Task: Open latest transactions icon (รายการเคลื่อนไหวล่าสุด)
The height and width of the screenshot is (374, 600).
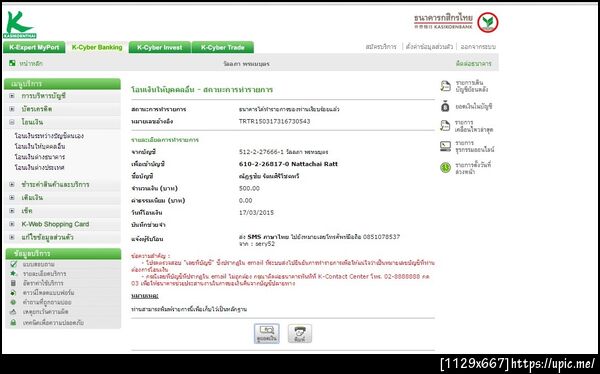Action: 445,126
